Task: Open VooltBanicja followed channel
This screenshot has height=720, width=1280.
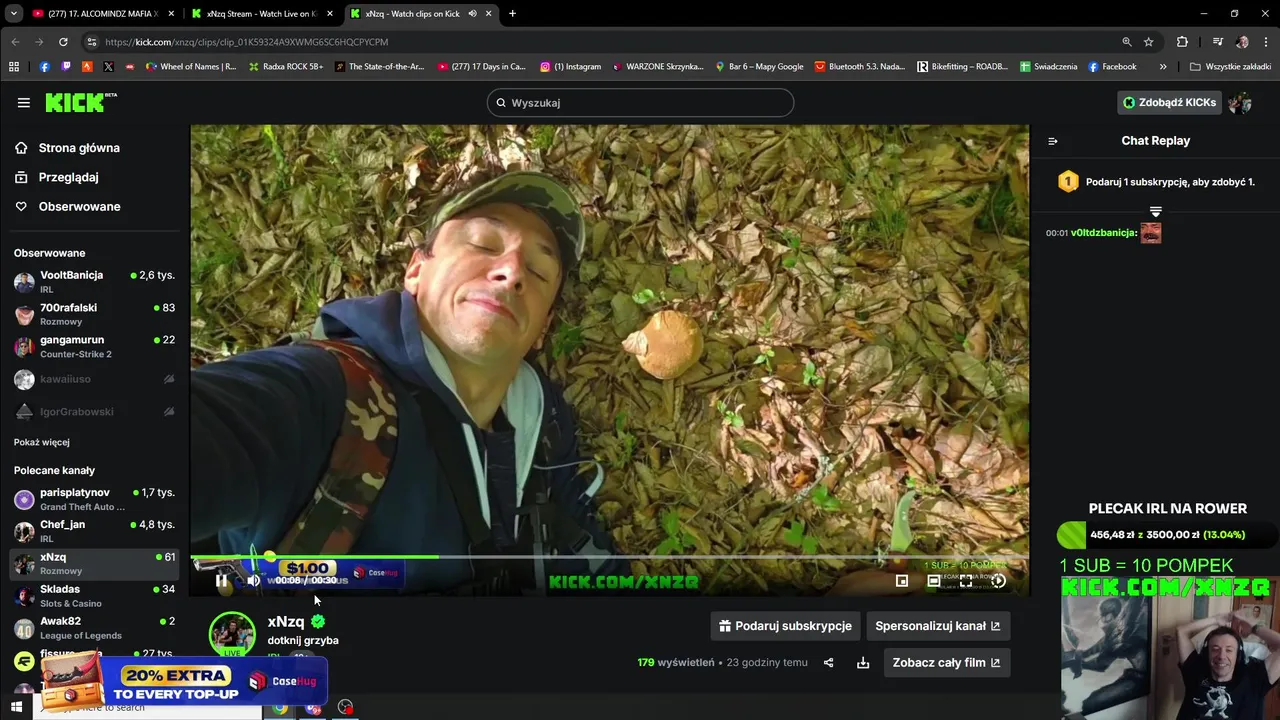Action: [x=94, y=282]
